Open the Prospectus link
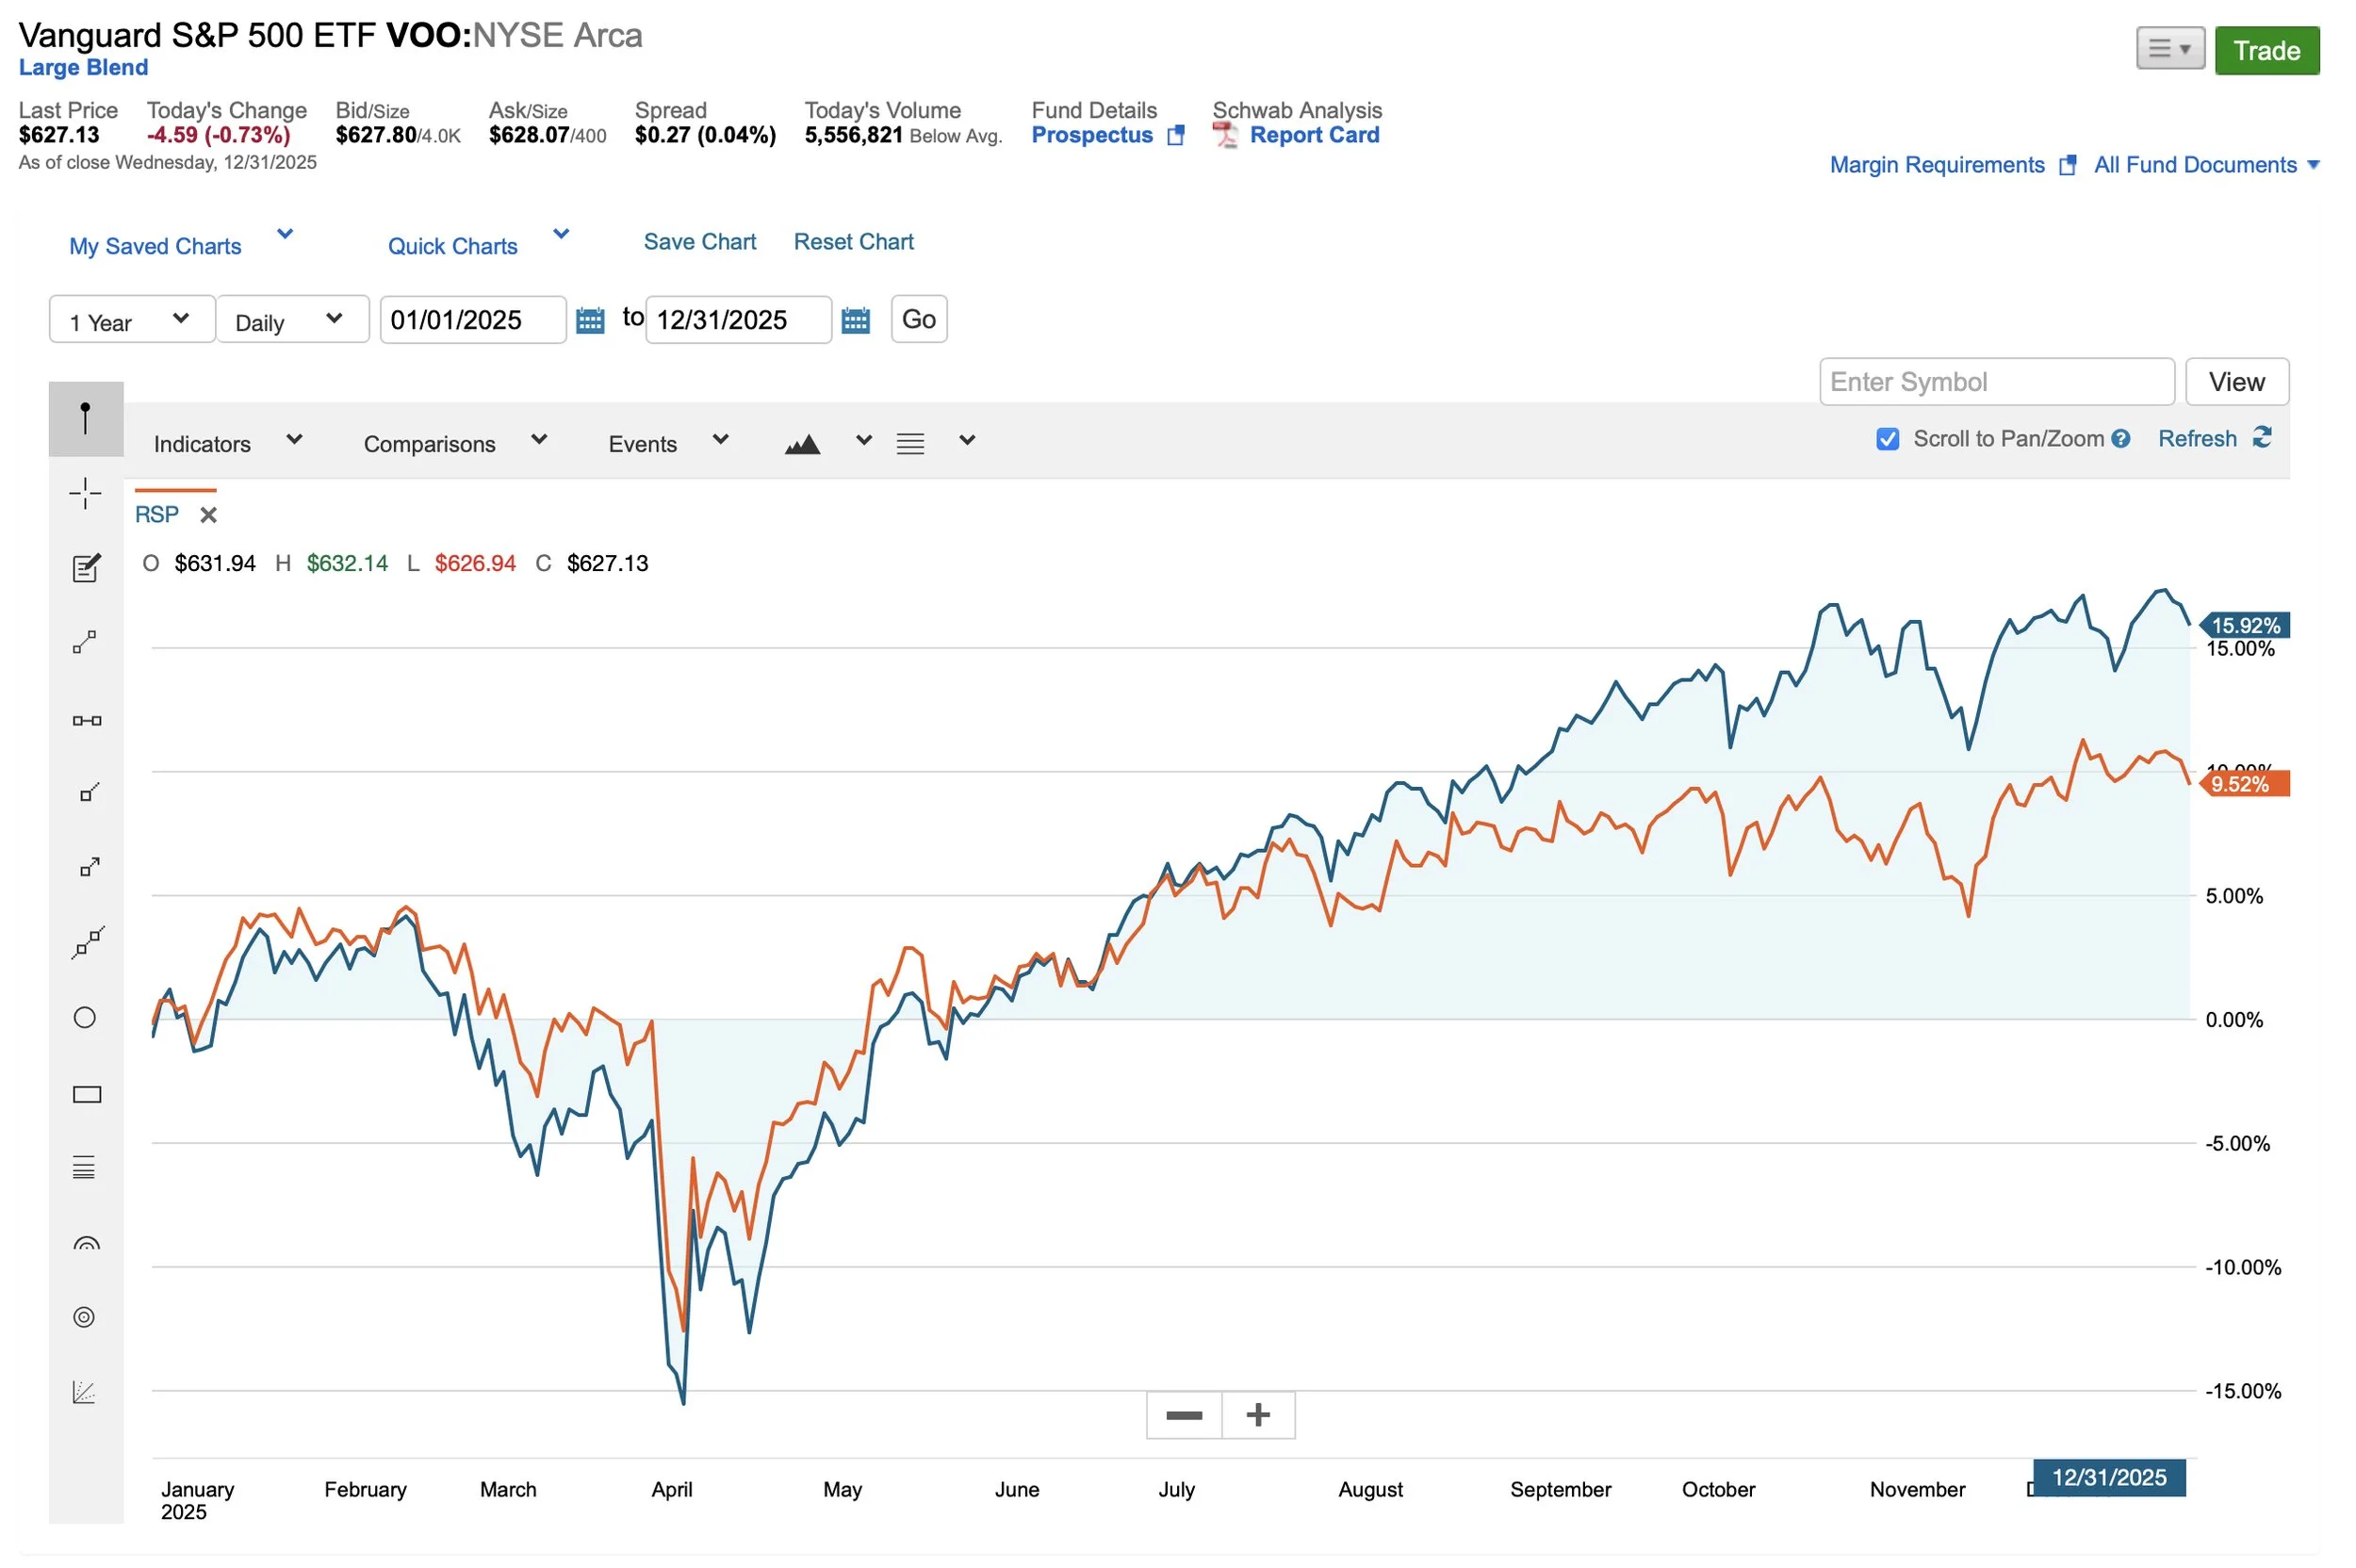The image size is (2356, 1568). (1092, 135)
